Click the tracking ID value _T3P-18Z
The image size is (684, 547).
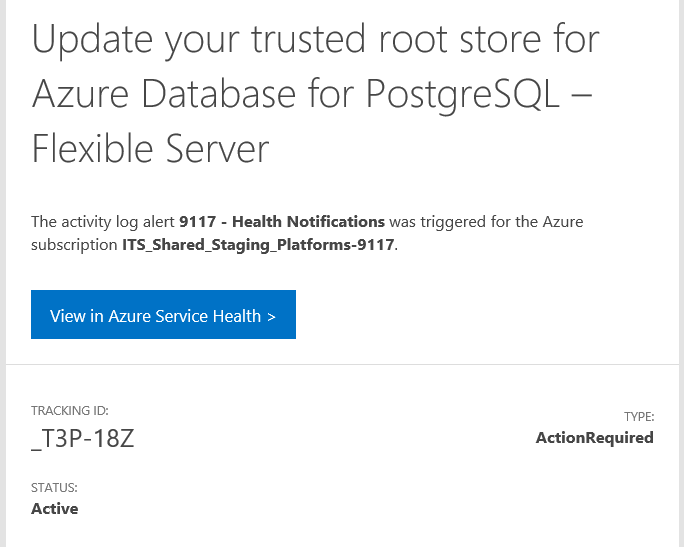tap(82, 437)
